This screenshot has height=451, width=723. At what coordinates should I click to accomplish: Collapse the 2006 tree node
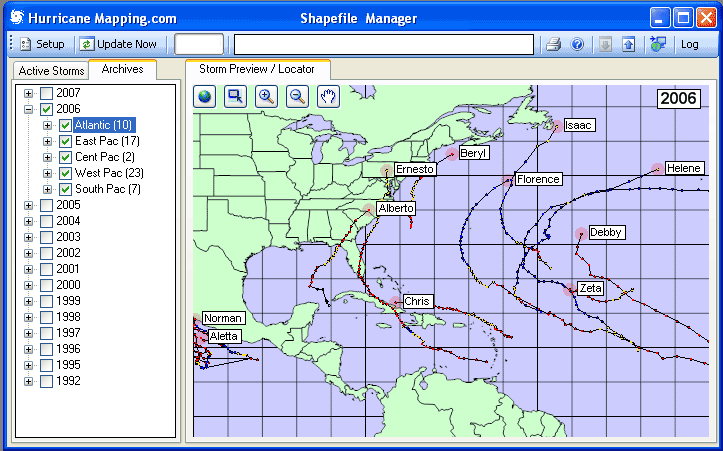coord(29,109)
